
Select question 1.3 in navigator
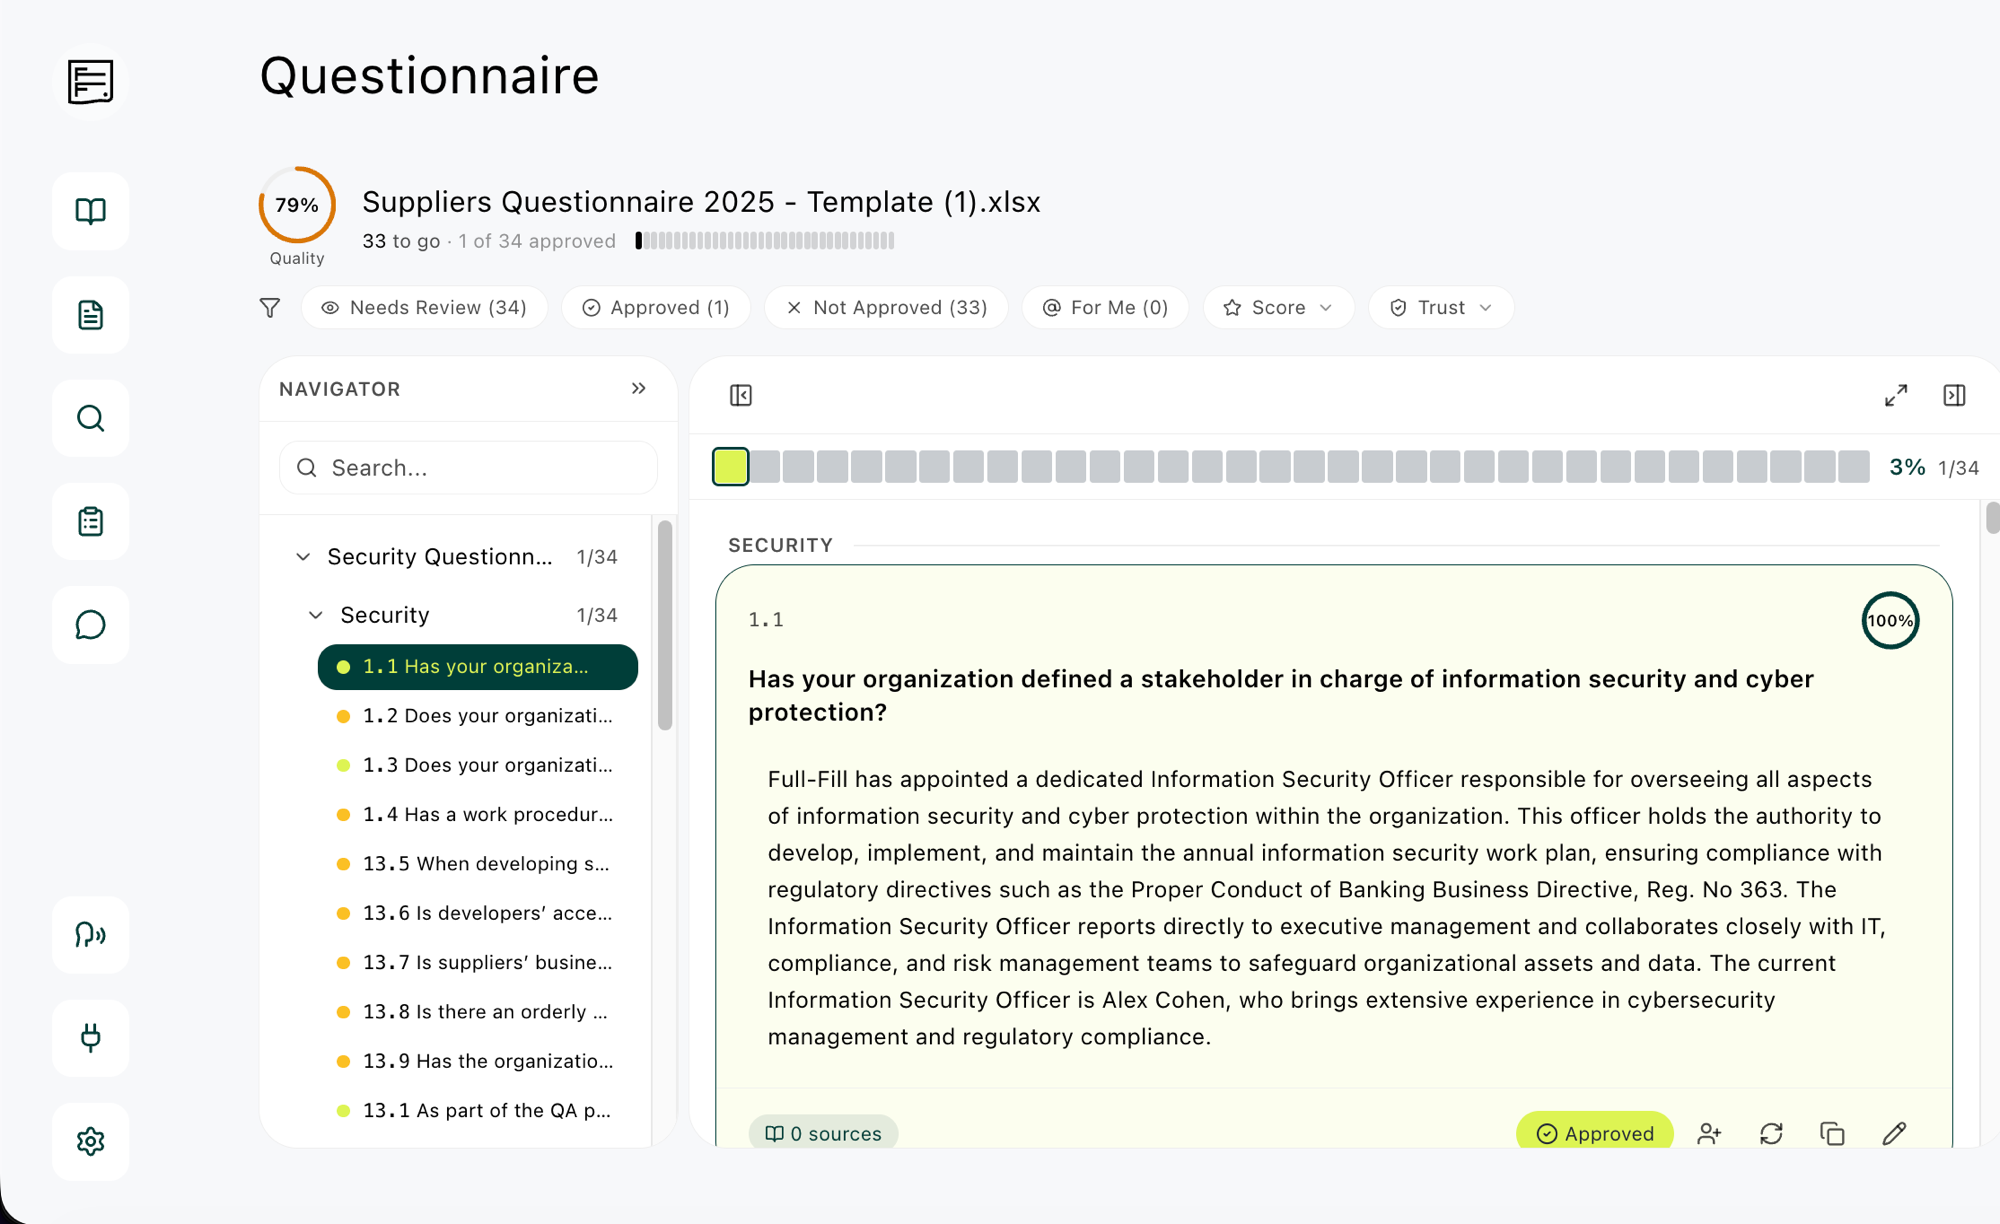478,765
